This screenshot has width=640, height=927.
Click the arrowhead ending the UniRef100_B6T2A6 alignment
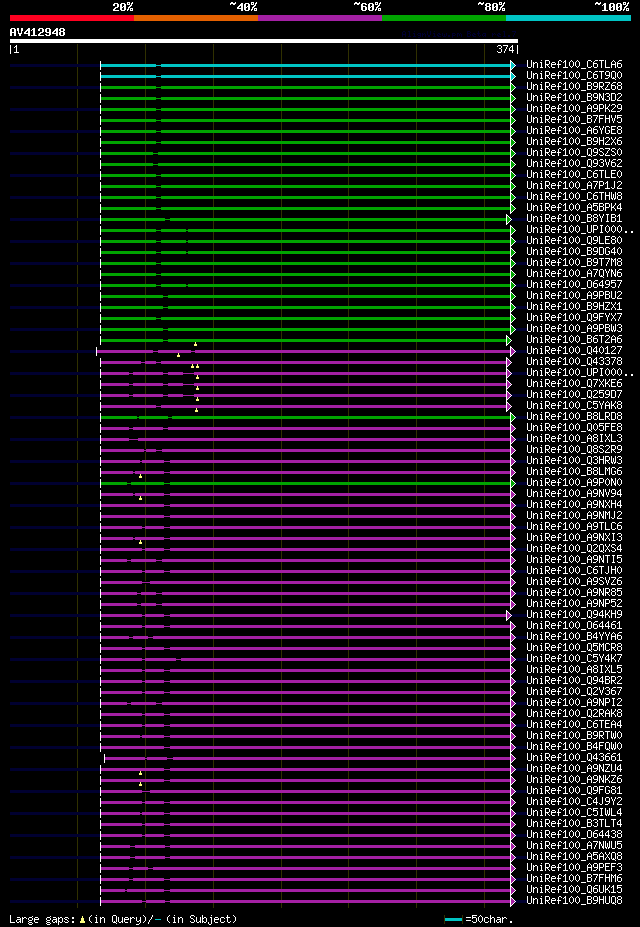(x=509, y=340)
